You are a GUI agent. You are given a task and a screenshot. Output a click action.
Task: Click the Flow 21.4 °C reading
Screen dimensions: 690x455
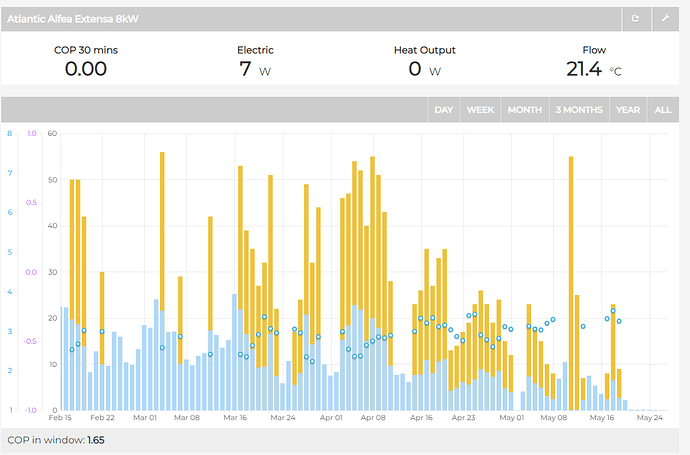[x=594, y=69]
